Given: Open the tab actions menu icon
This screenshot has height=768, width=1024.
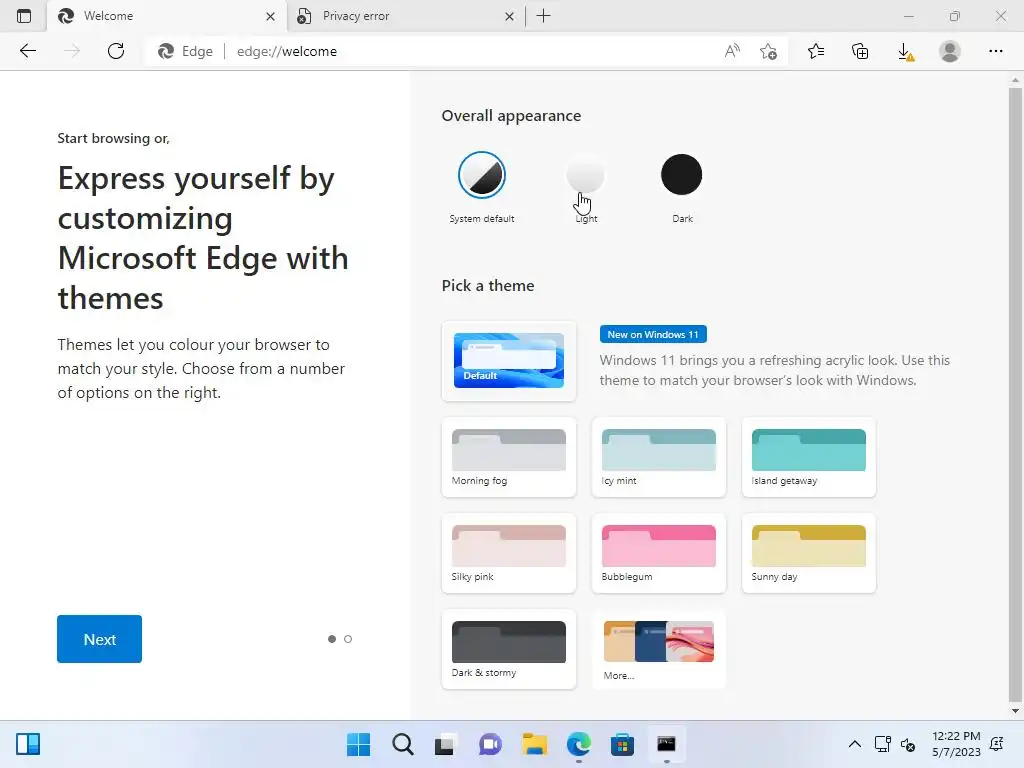Looking at the screenshot, I should click(24, 16).
